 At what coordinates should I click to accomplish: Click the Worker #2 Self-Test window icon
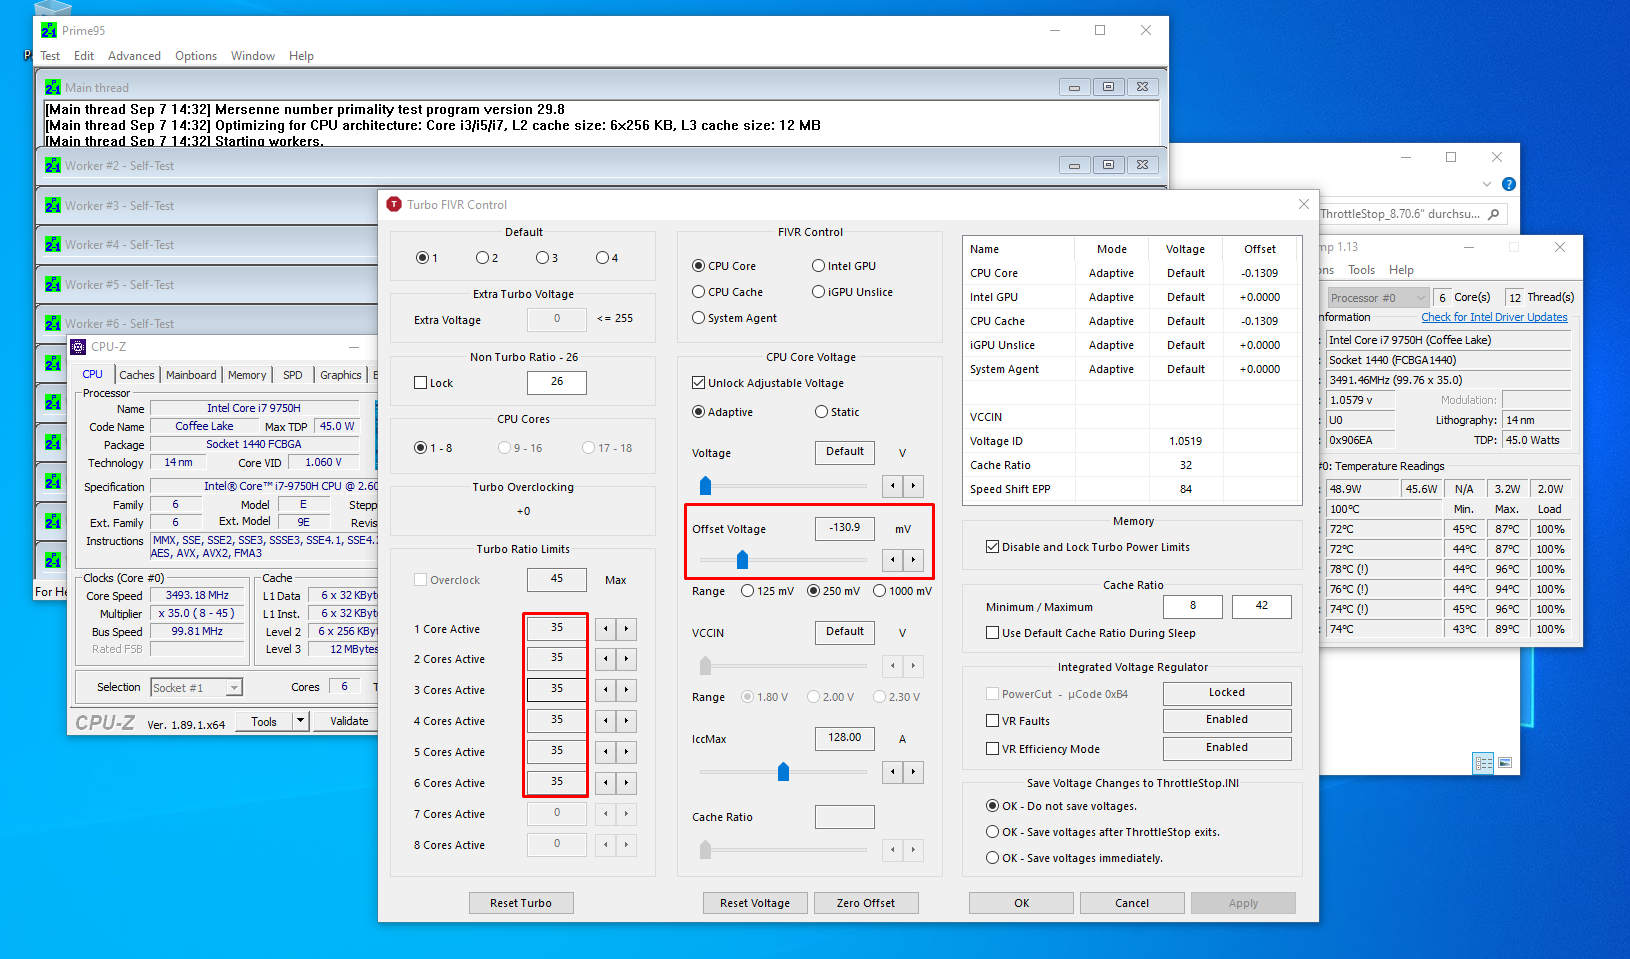click(x=53, y=165)
